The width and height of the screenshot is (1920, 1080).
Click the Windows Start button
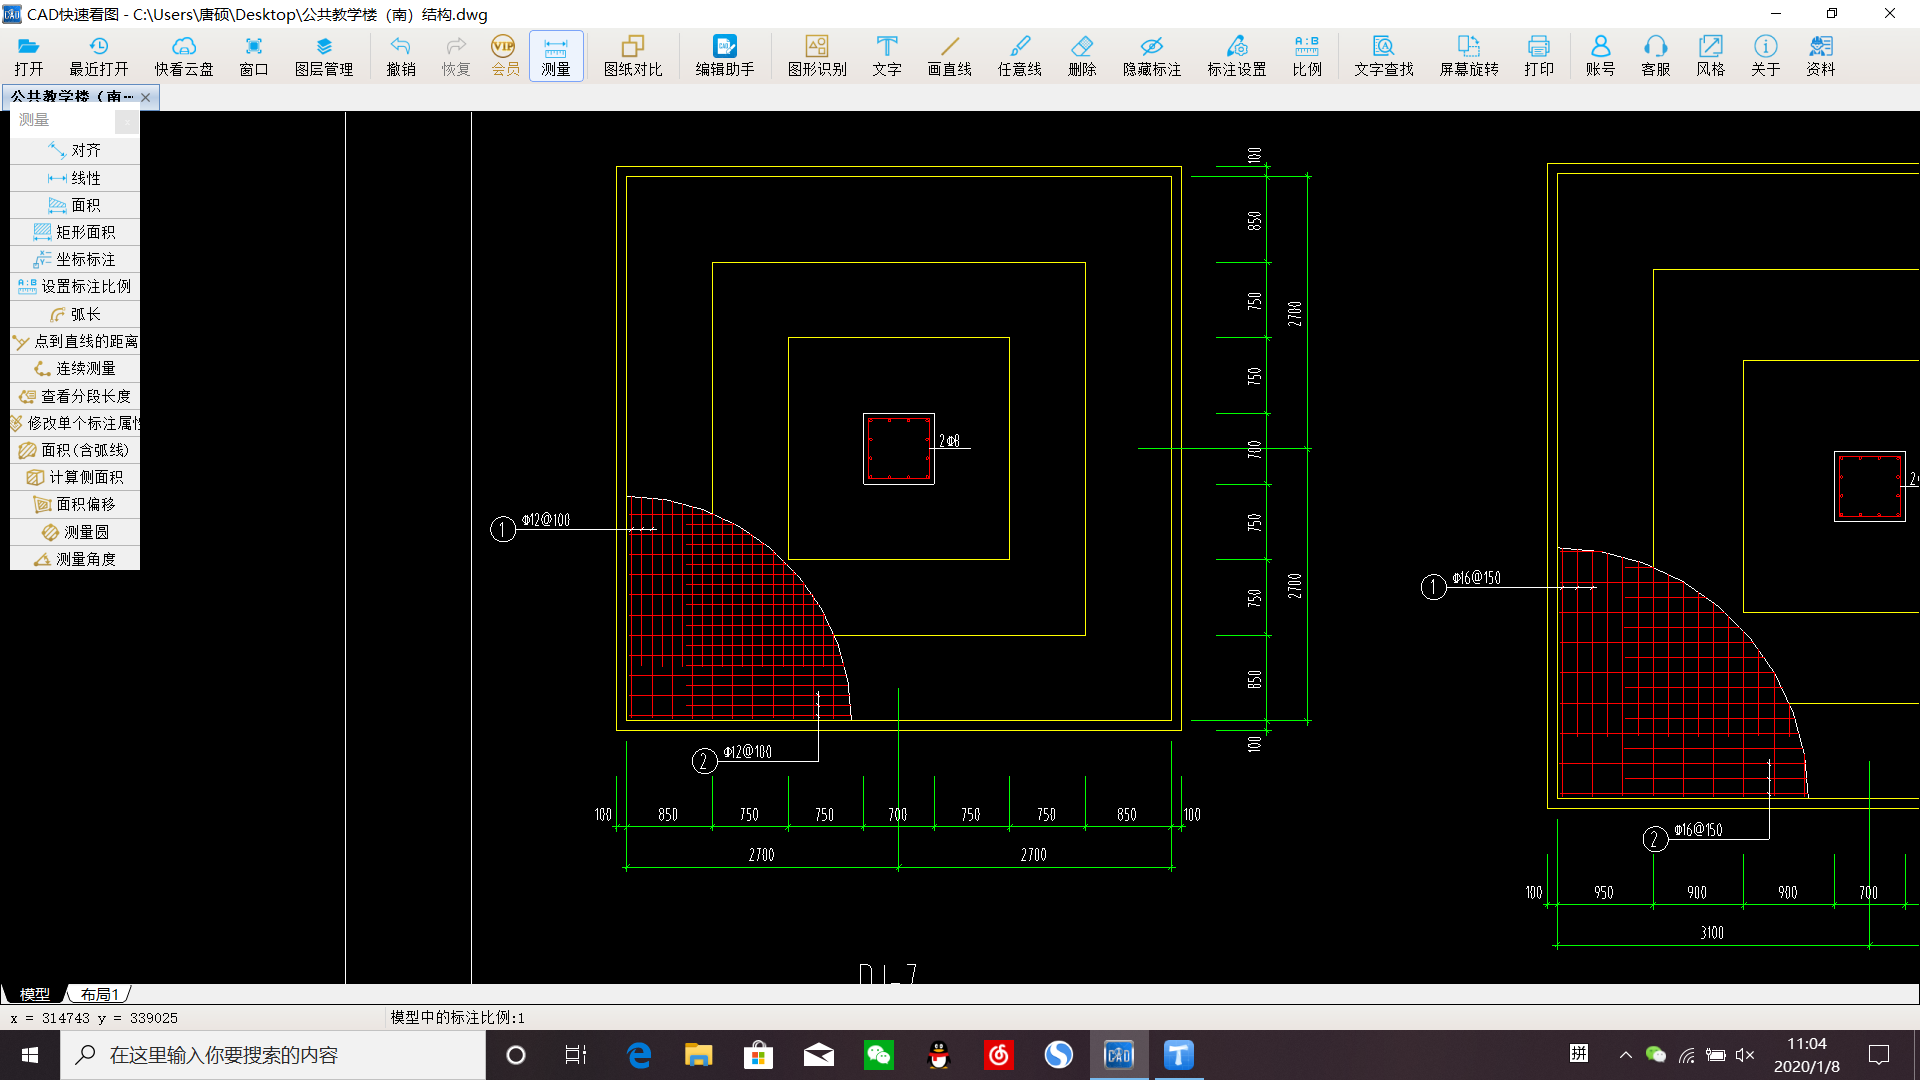(30, 1055)
